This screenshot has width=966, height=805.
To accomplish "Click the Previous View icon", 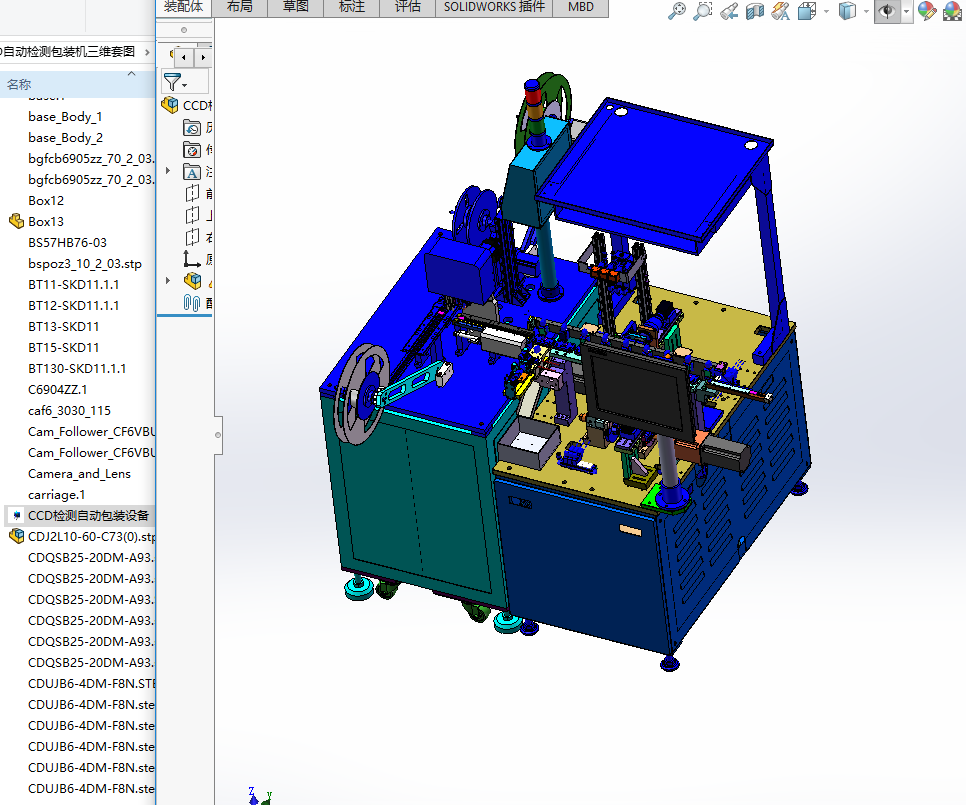I will click(x=729, y=11).
